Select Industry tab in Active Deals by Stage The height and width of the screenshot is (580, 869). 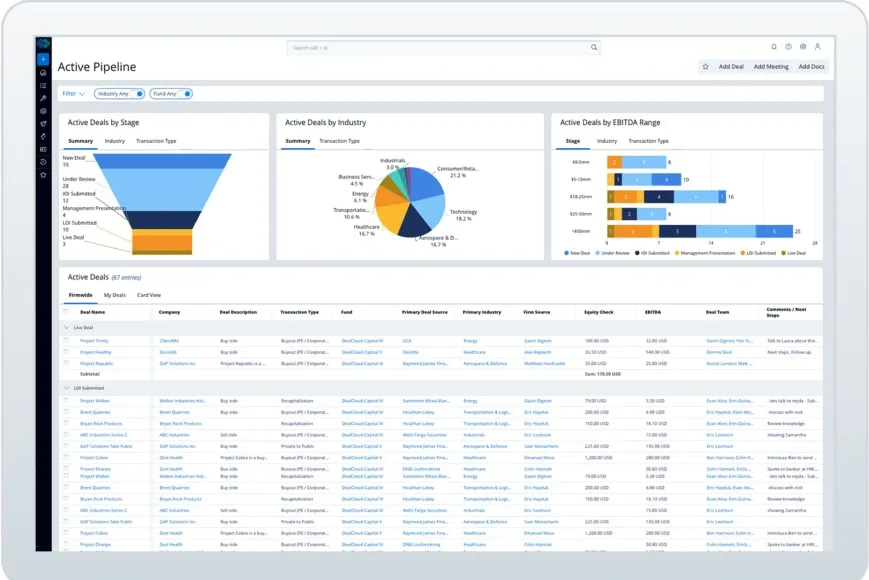coord(115,141)
